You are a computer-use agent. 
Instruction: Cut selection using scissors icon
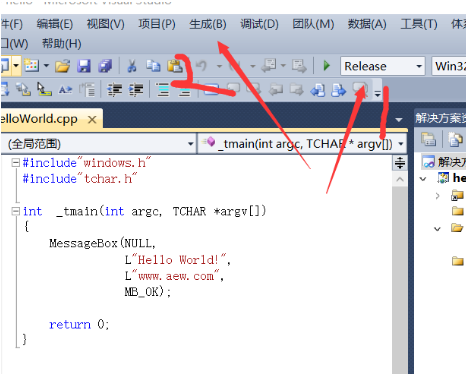tap(132, 66)
